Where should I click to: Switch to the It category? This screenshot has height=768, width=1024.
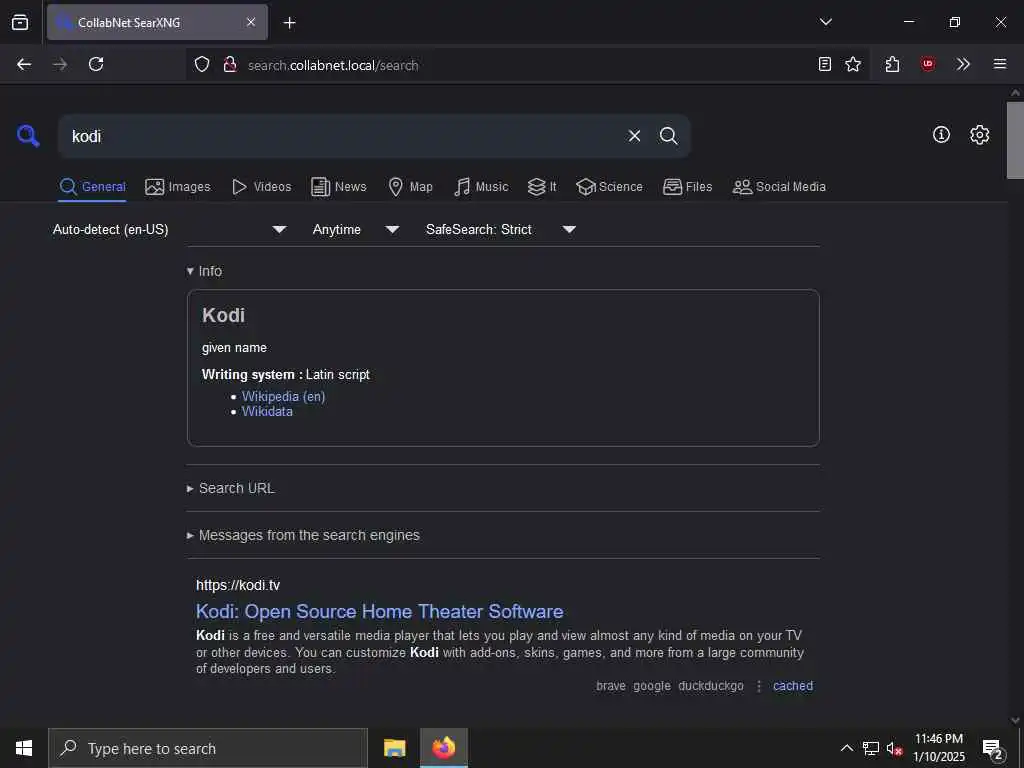coord(541,187)
